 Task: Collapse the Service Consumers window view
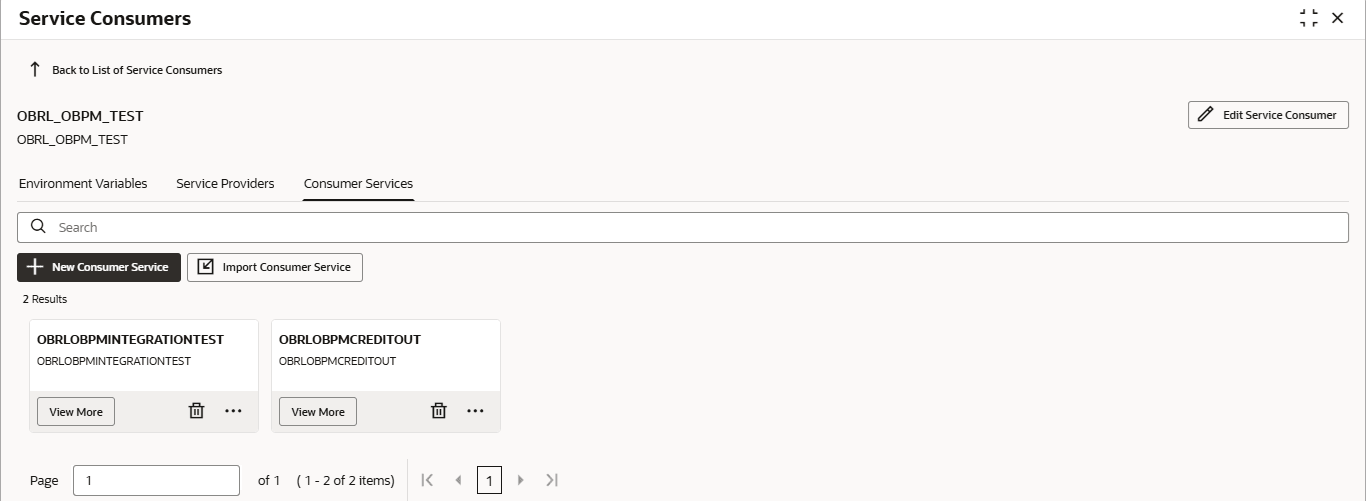point(1308,18)
